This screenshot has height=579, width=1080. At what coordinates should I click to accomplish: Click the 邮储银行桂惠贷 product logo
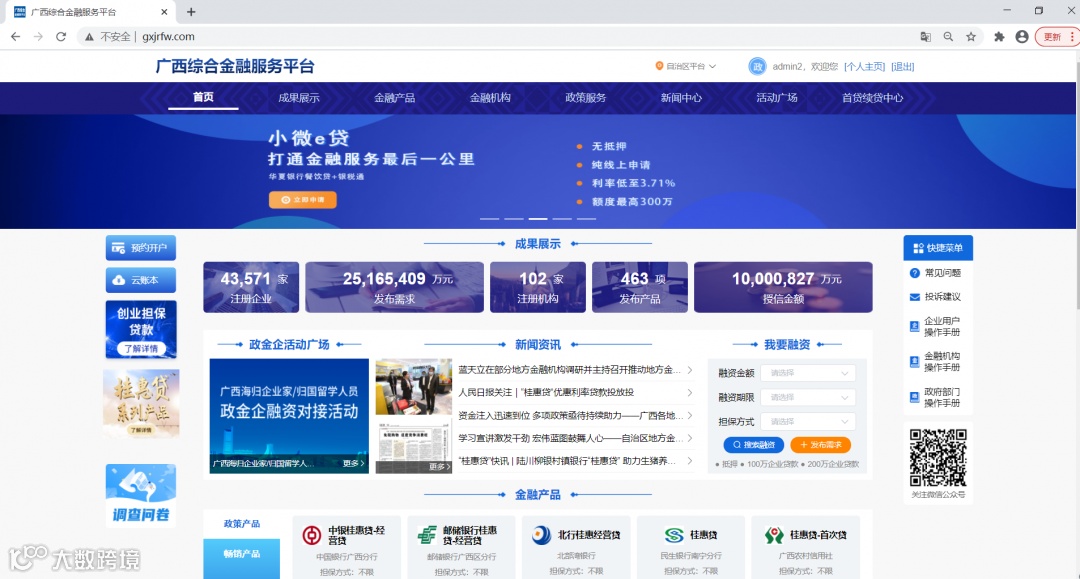click(x=427, y=535)
